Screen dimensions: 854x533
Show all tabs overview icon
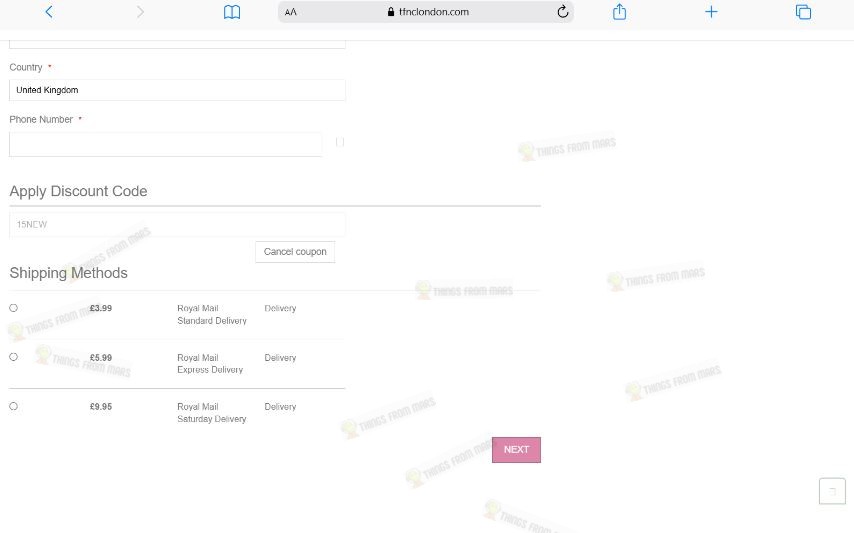pyautogui.click(x=803, y=12)
